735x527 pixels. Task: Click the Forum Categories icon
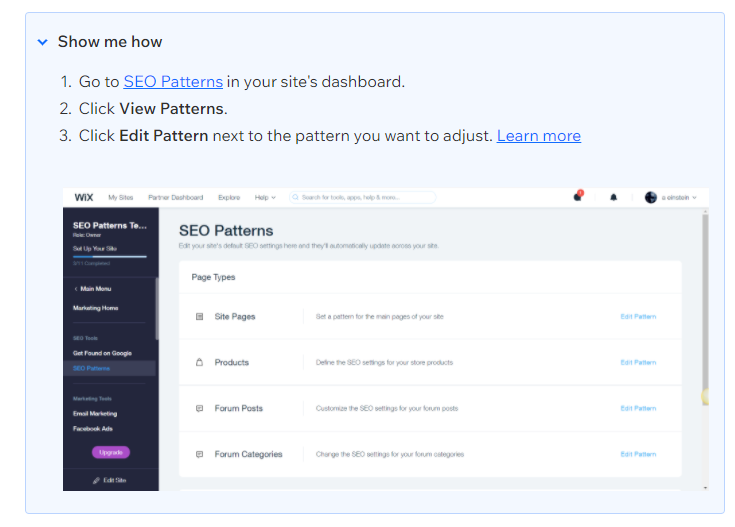pos(199,454)
